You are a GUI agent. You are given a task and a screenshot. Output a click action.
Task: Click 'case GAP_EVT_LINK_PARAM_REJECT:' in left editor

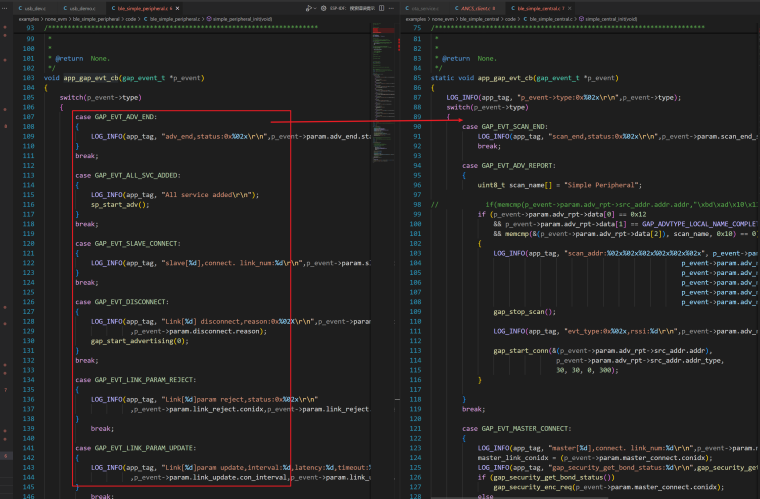[x=135, y=380]
